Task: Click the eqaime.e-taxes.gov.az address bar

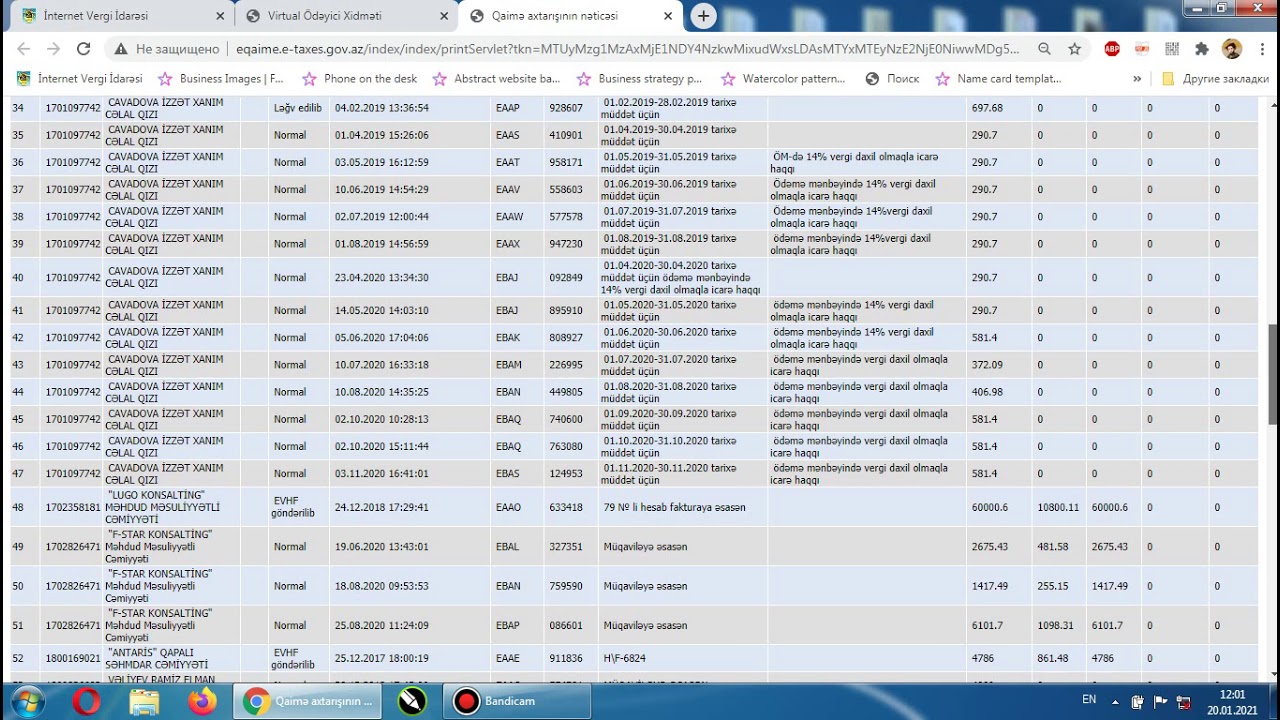Action: tap(628, 48)
